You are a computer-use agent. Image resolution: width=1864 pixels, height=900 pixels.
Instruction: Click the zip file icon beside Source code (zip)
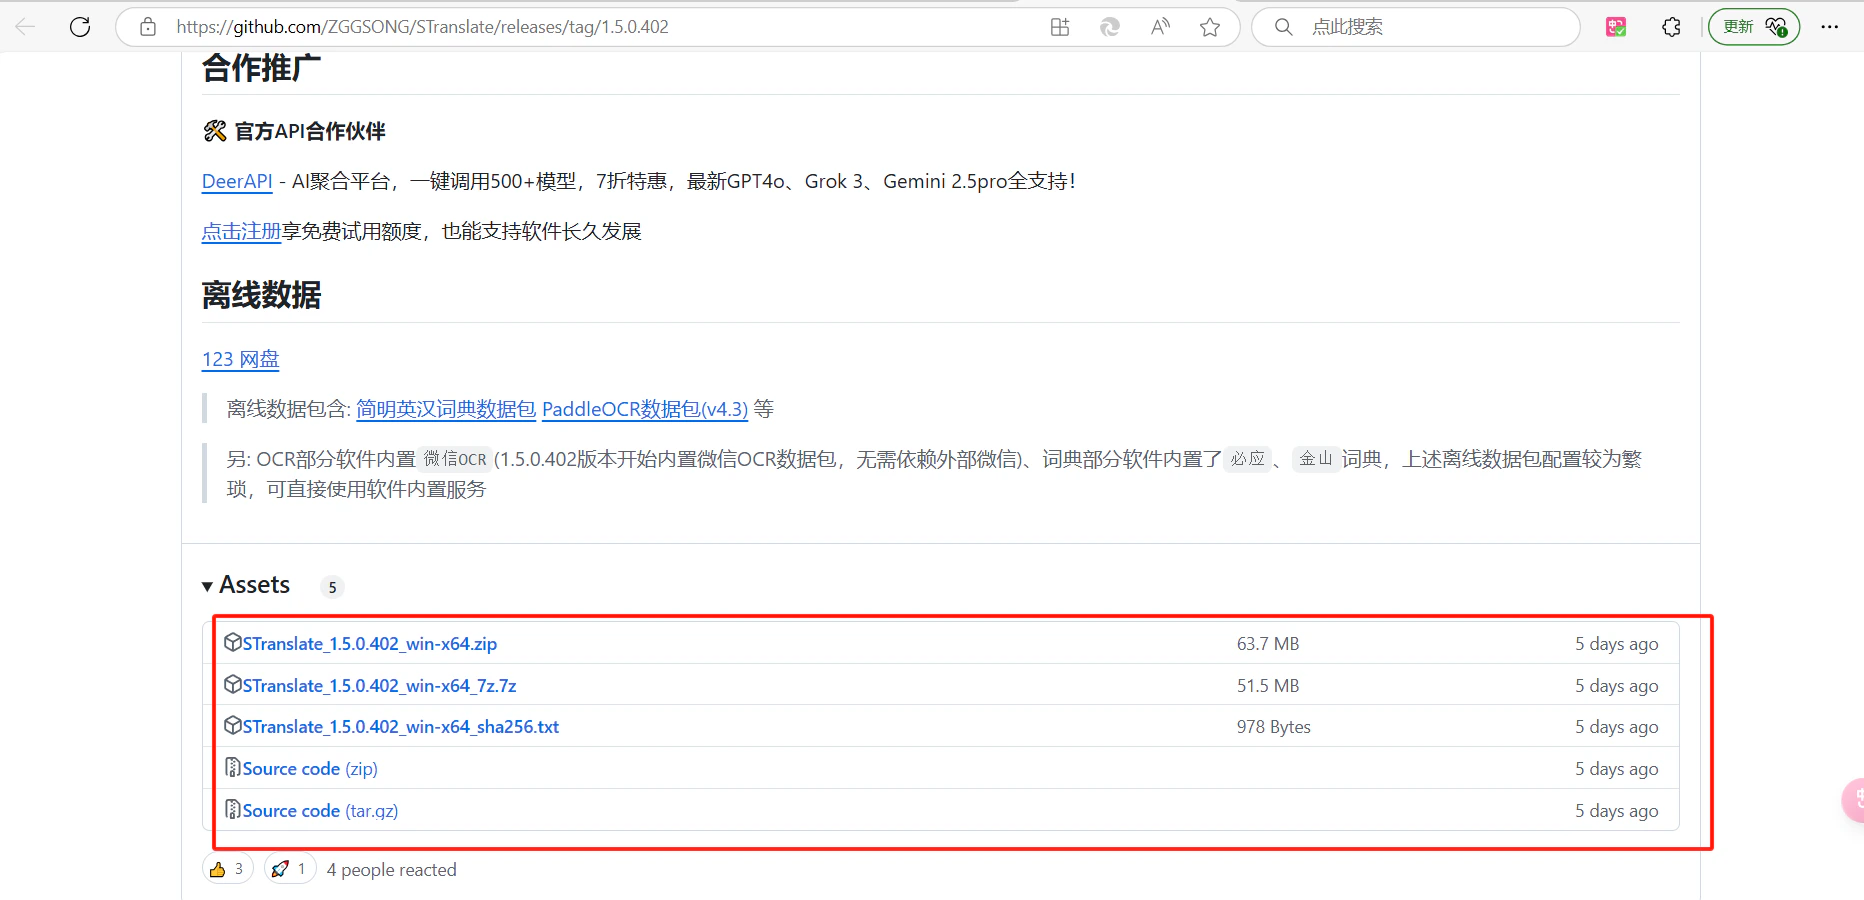tap(233, 767)
